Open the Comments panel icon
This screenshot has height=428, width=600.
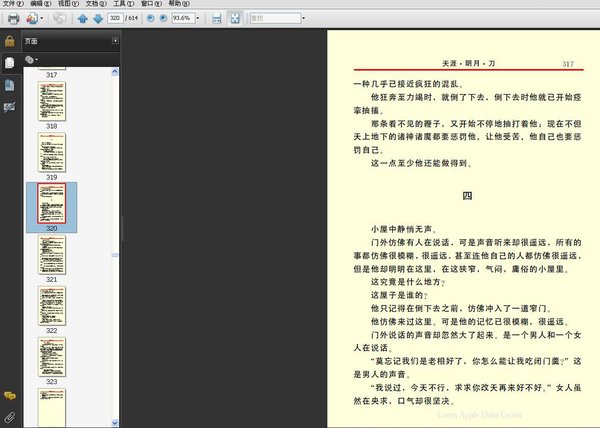[10, 396]
